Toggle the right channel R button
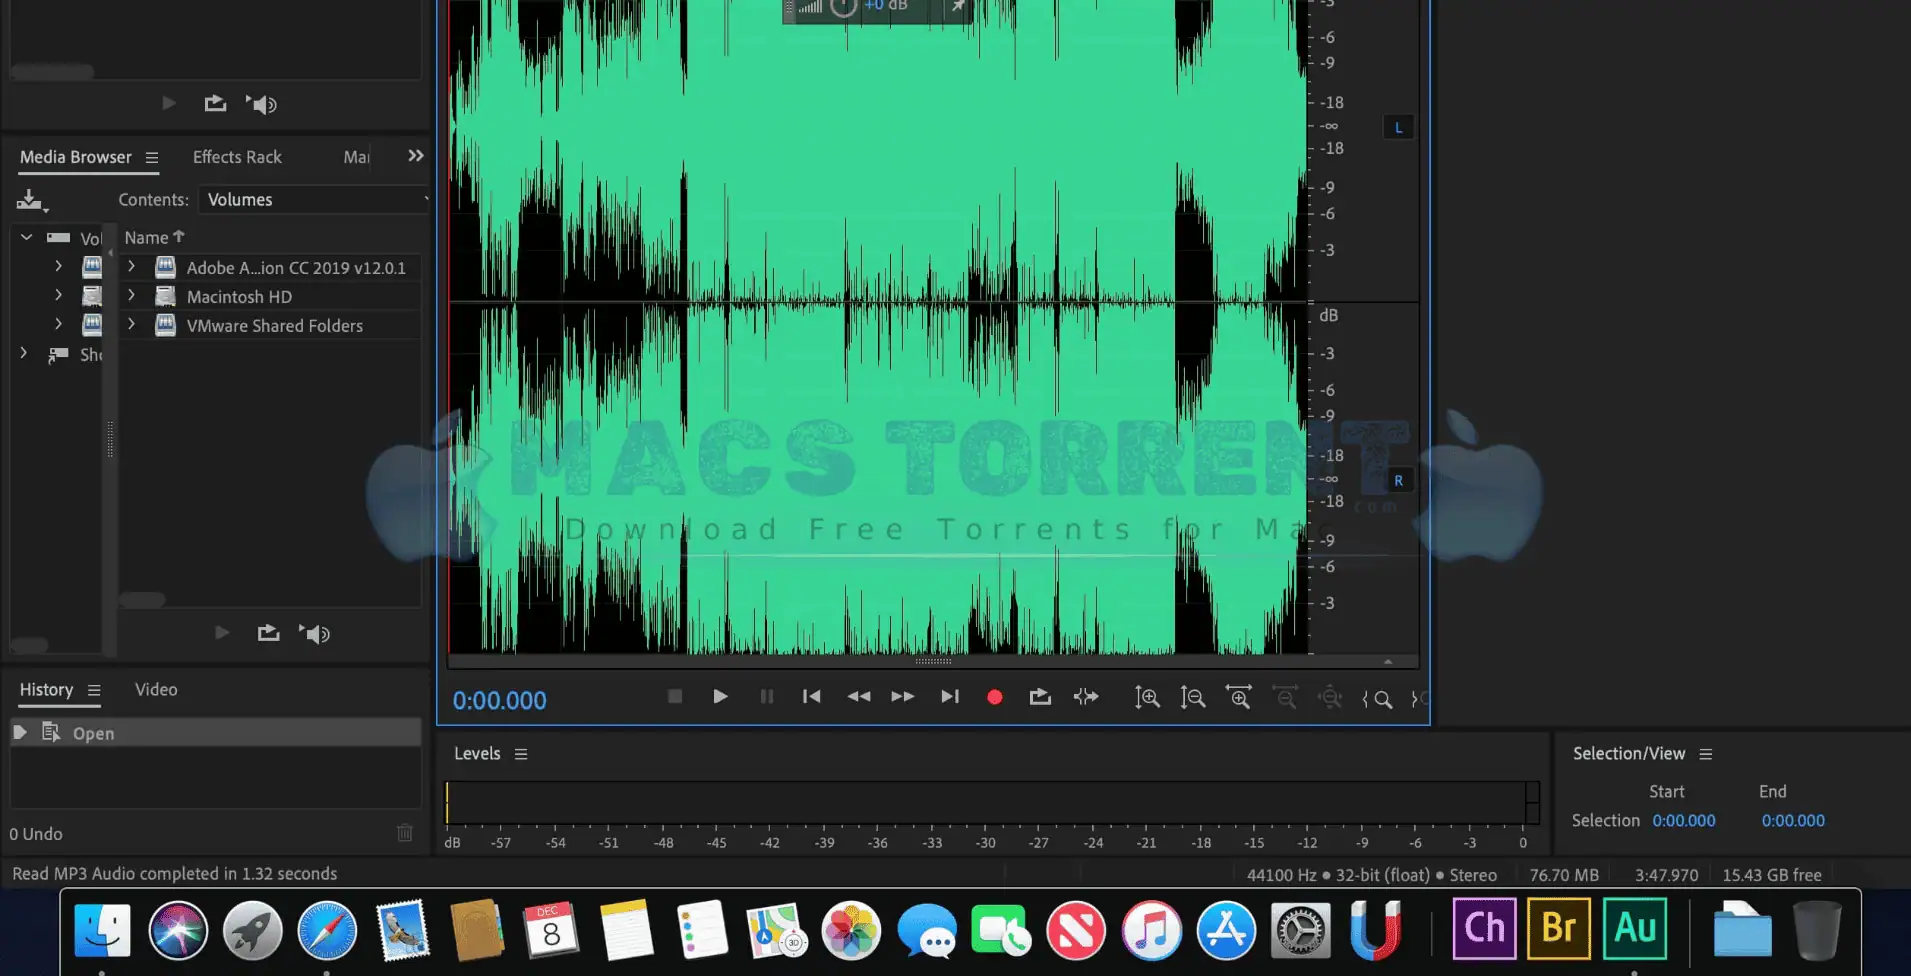This screenshot has width=1911, height=976. pos(1398,480)
